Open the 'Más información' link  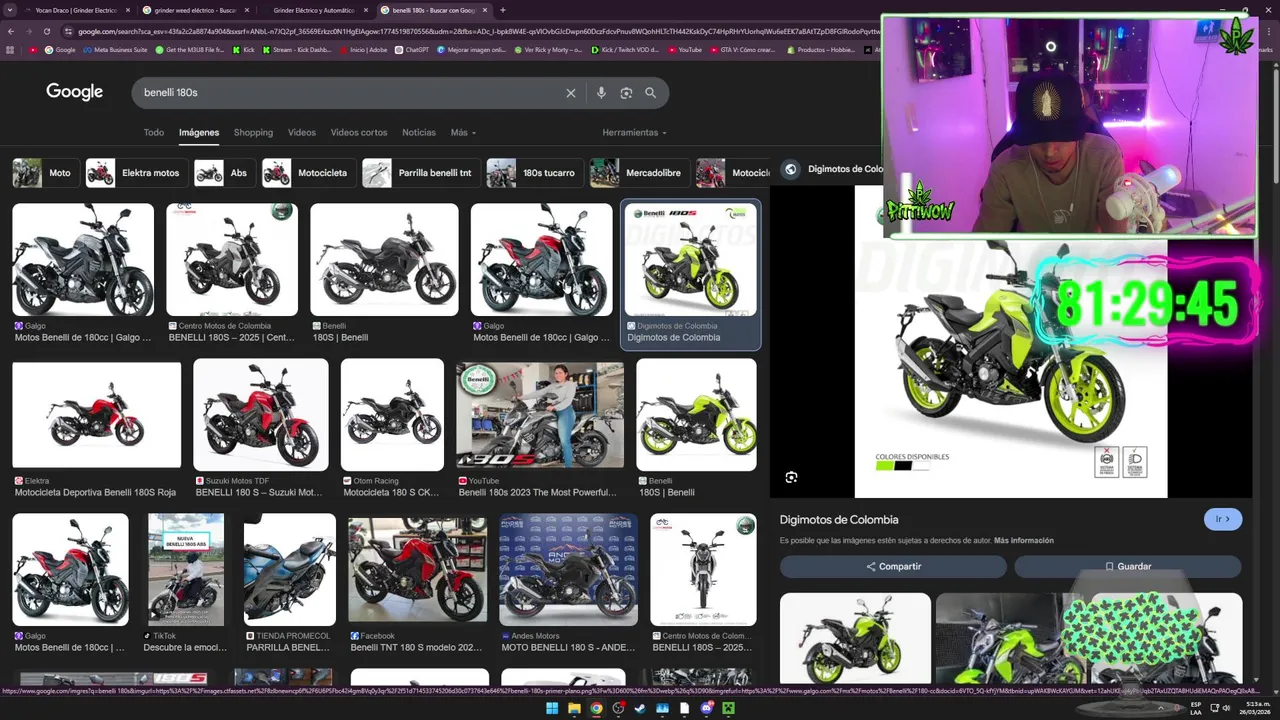1024,541
